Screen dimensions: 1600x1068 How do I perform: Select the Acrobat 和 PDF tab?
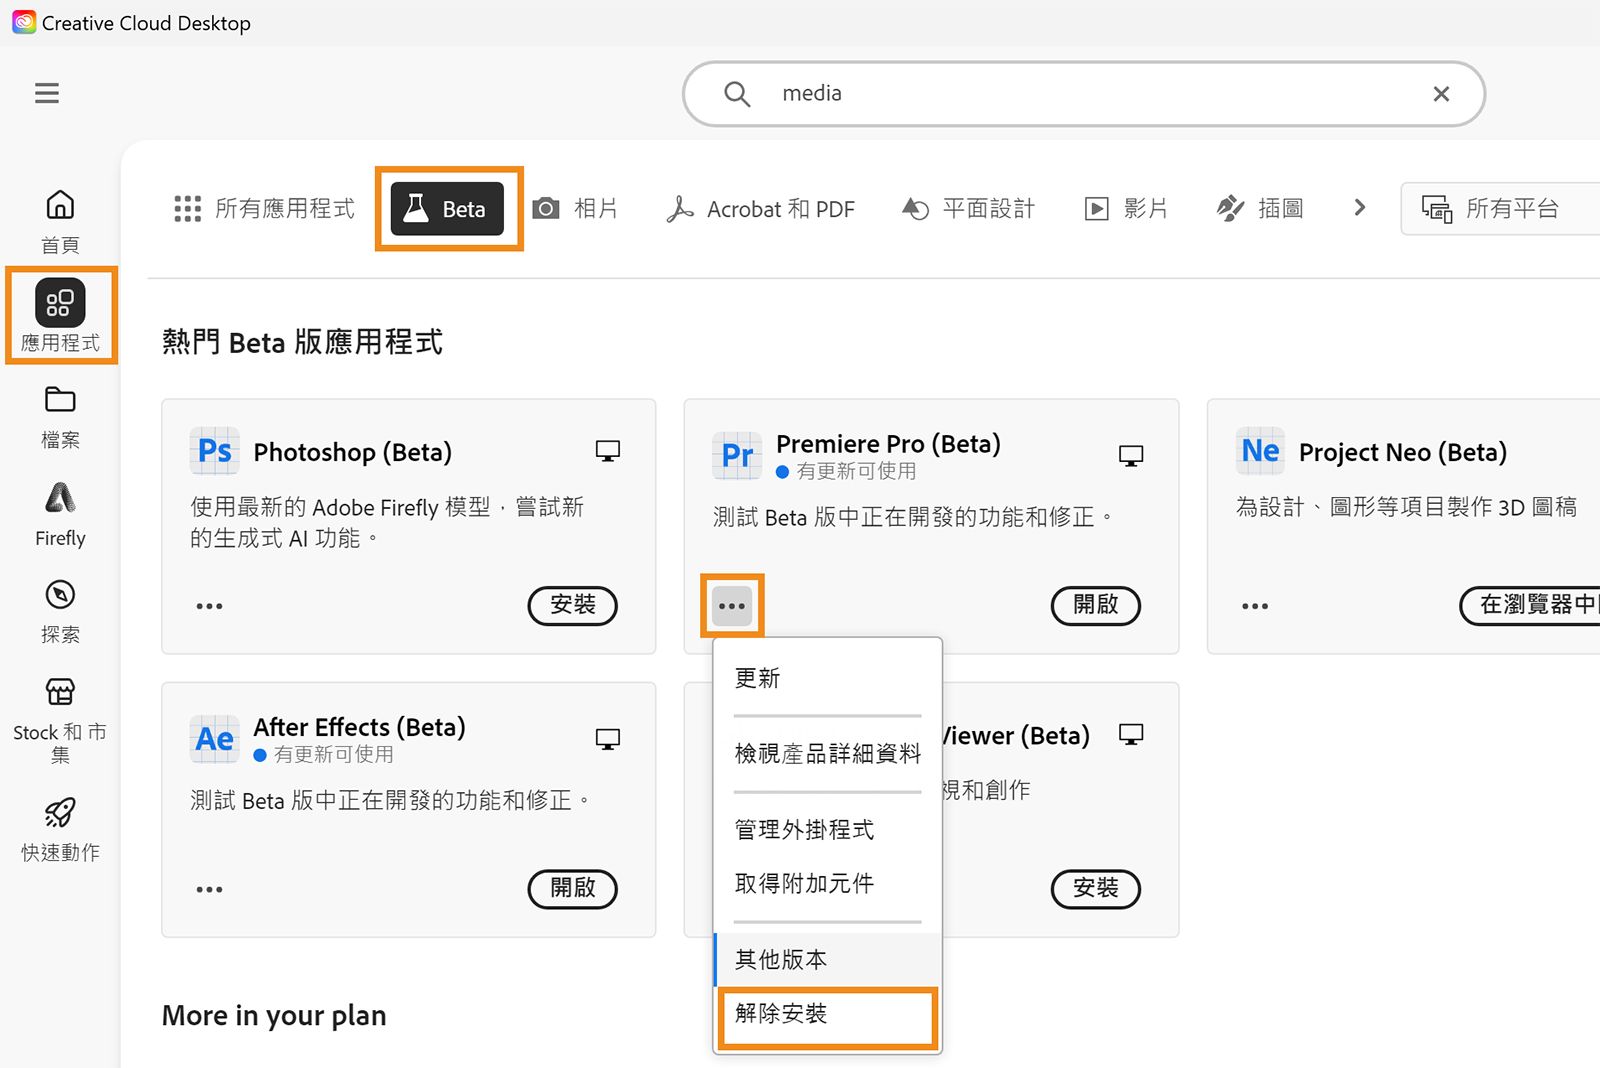coord(761,208)
